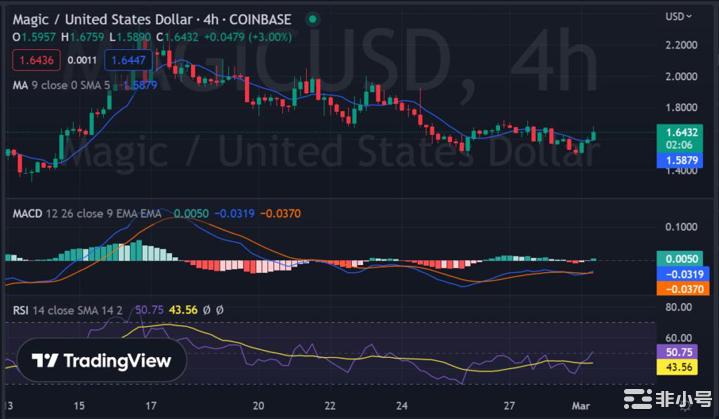Screen dimensions: 719x419
Task: Open the USD currency dropdown
Action: click(x=679, y=17)
